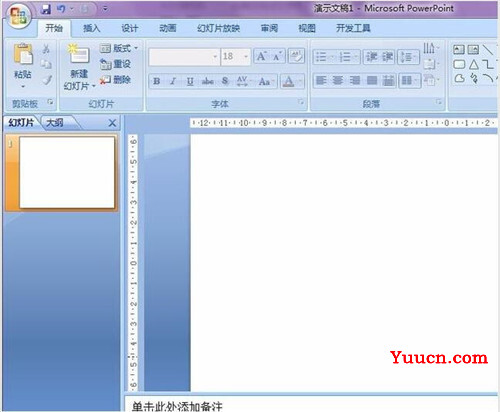Image resolution: width=500 pixels, height=412 pixels.
Task: Open the font size 18 dropdown
Action: [246, 57]
